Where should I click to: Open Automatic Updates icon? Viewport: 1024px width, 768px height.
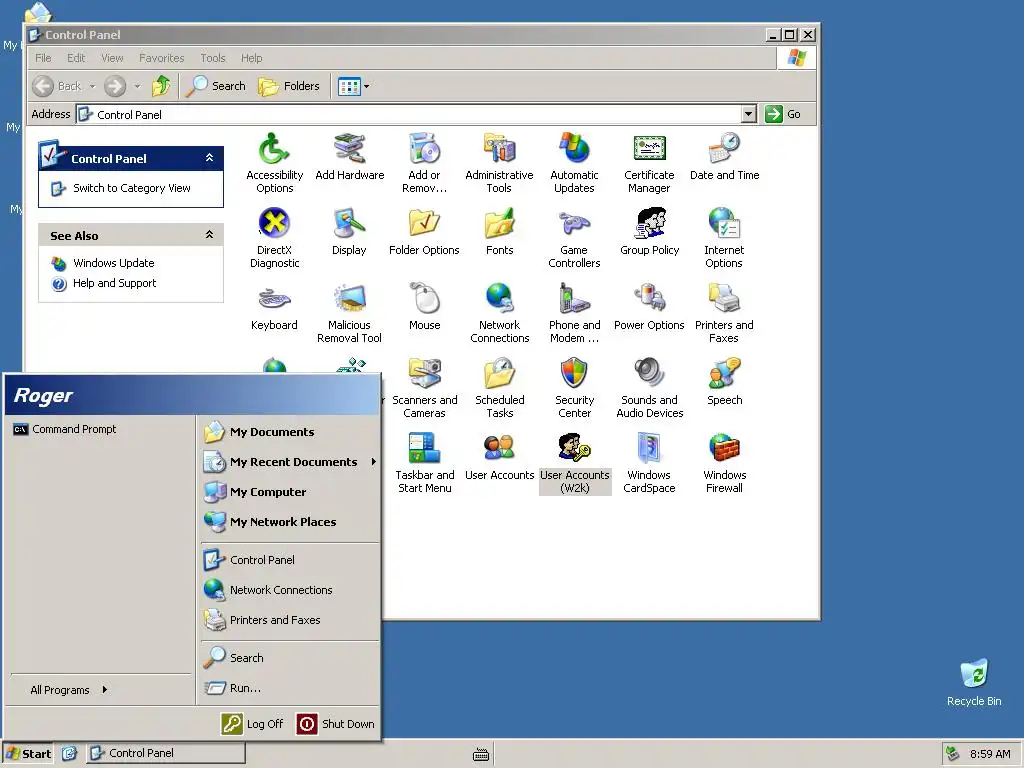(x=574, y=163)
